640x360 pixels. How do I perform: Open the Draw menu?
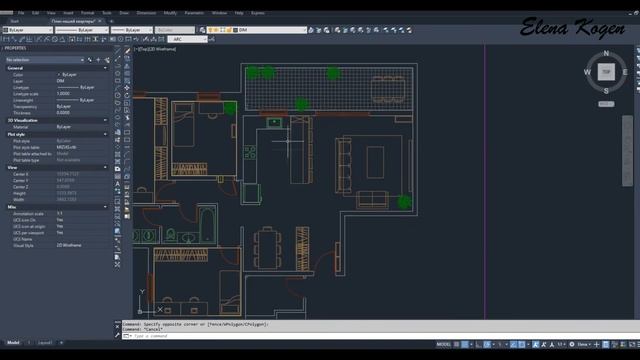click(124, 13)
